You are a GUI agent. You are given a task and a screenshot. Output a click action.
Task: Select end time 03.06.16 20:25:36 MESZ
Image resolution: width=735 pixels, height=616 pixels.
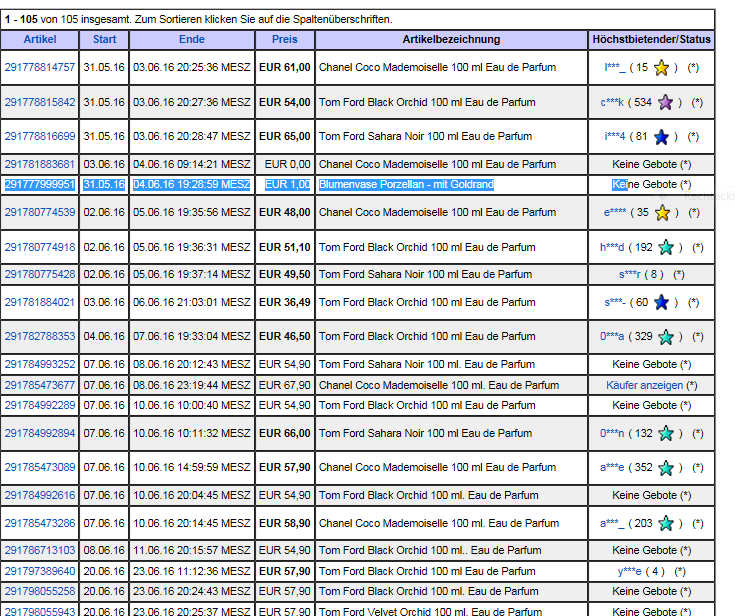coord(192,68)
